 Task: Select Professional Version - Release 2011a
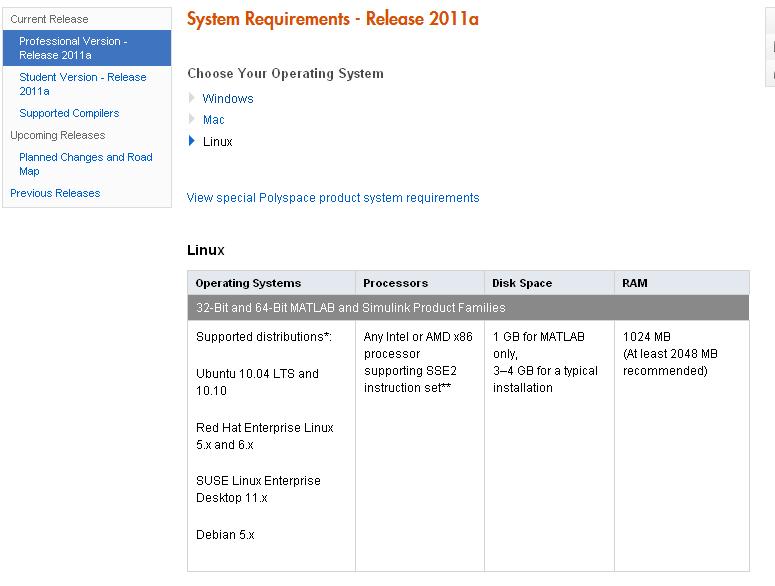tap(73, 48)
